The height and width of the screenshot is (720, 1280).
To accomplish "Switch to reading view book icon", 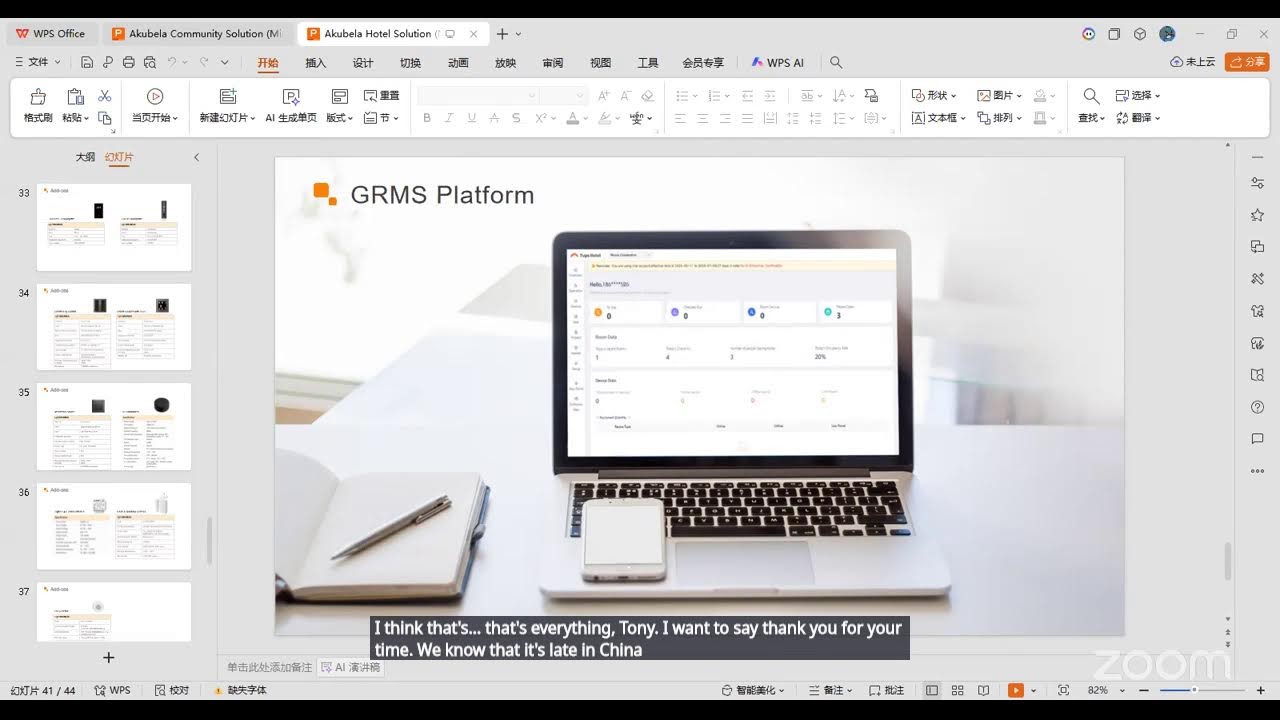I will pyautogui.click(x=984, y=690).
